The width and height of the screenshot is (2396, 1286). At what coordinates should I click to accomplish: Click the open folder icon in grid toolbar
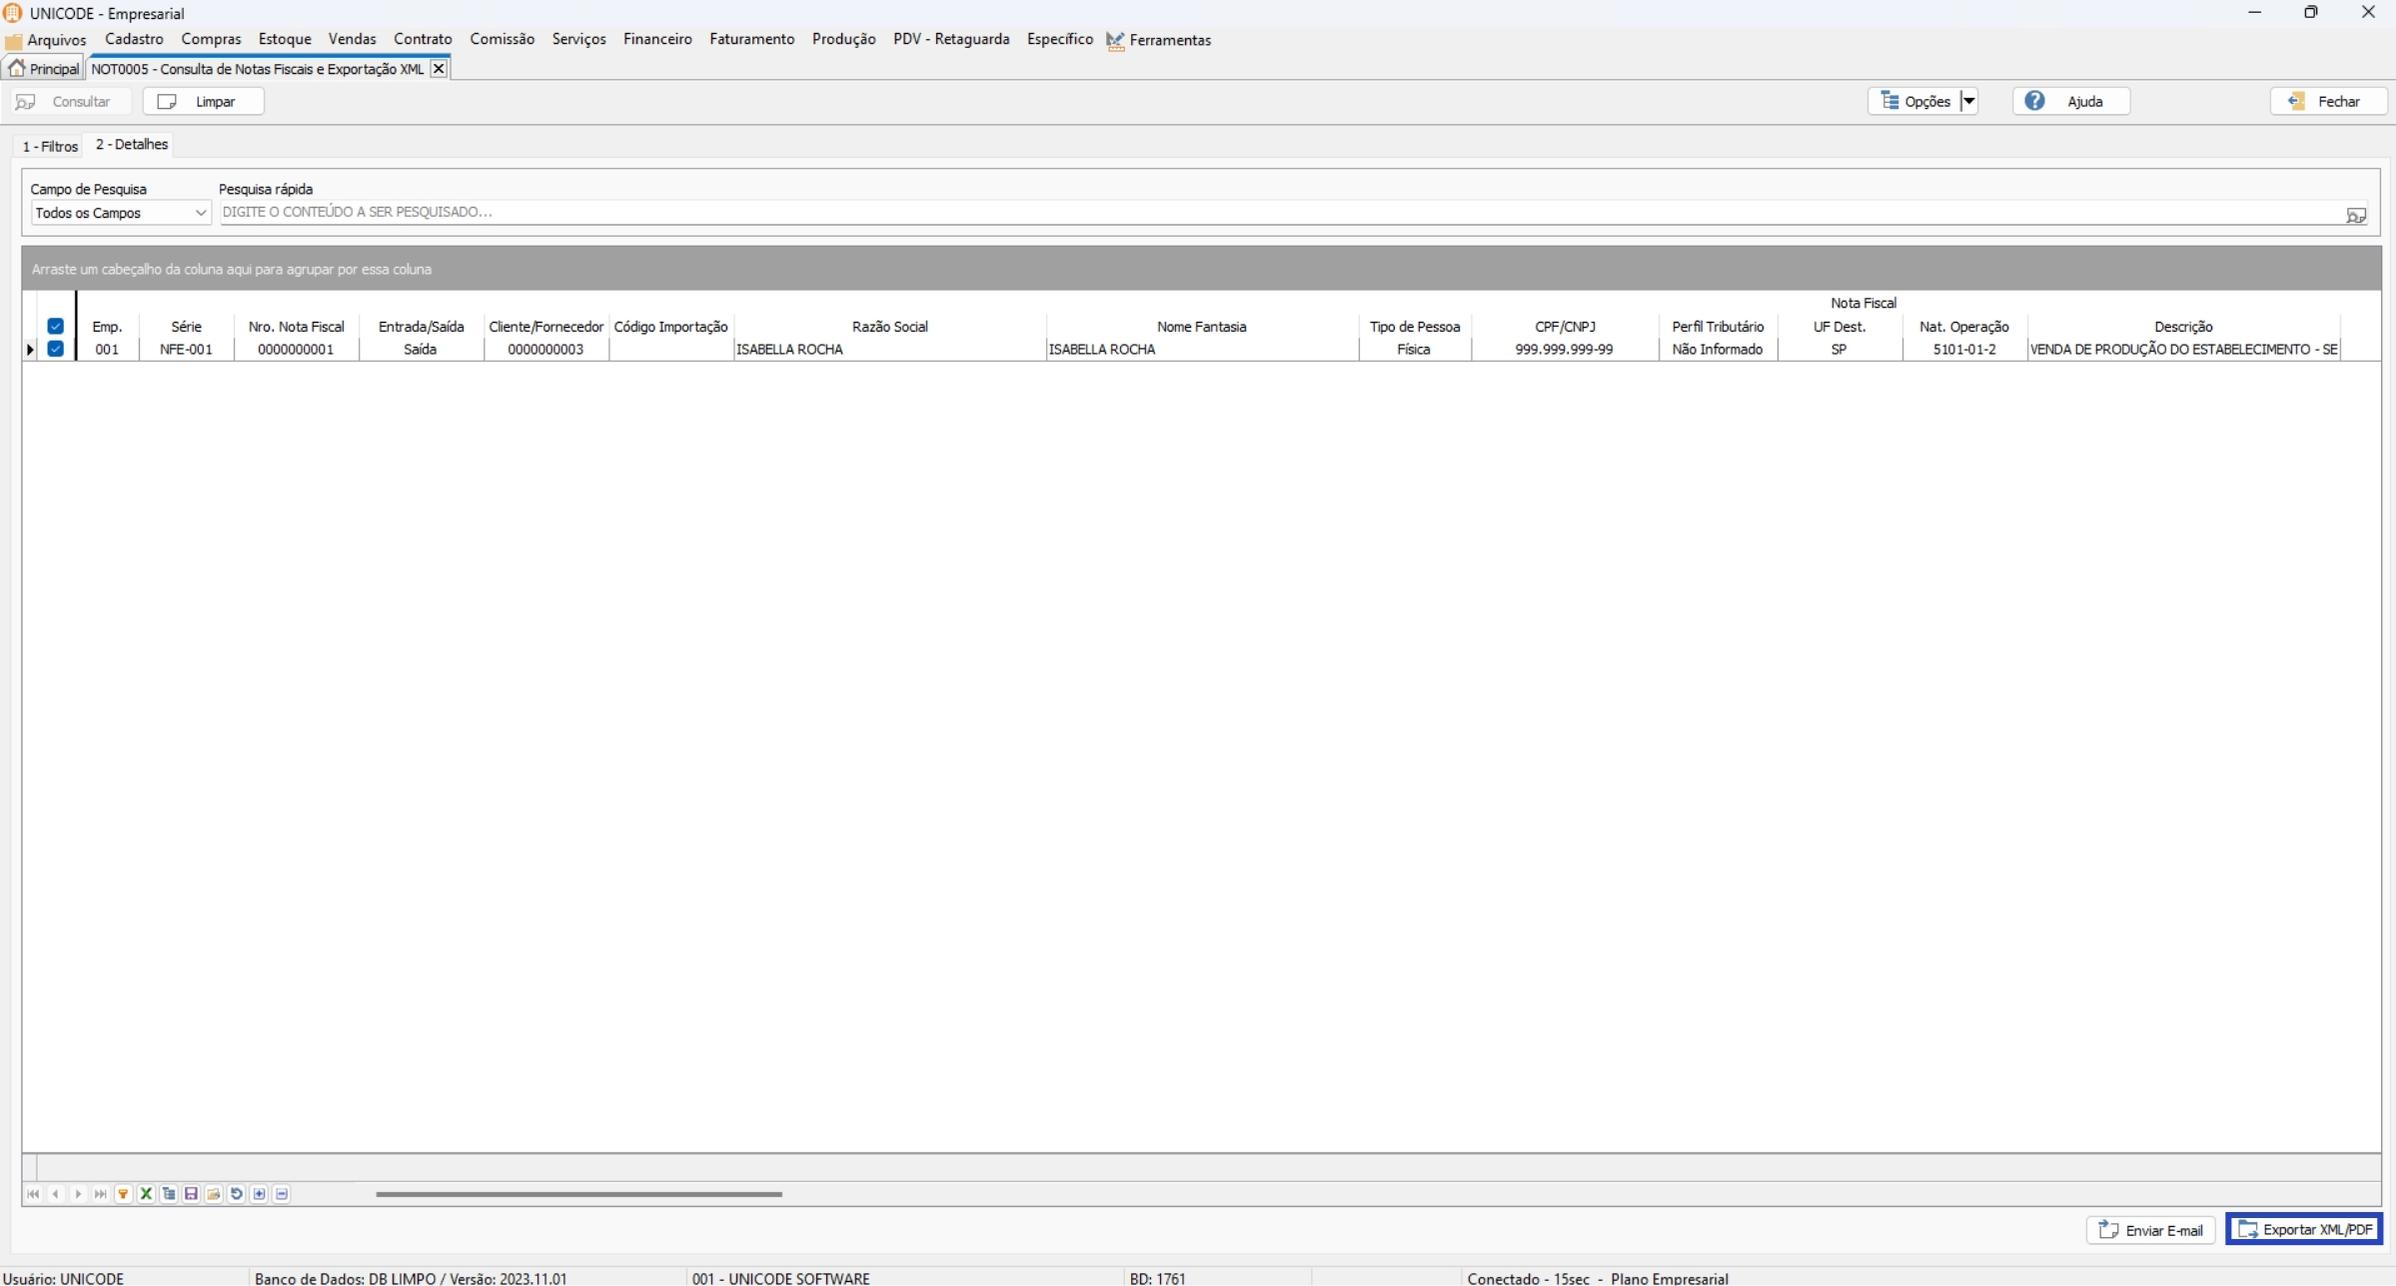(214, 1194)
